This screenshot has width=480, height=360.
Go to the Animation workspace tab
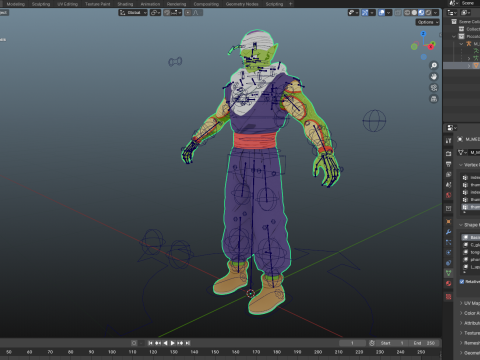[150, 4]
